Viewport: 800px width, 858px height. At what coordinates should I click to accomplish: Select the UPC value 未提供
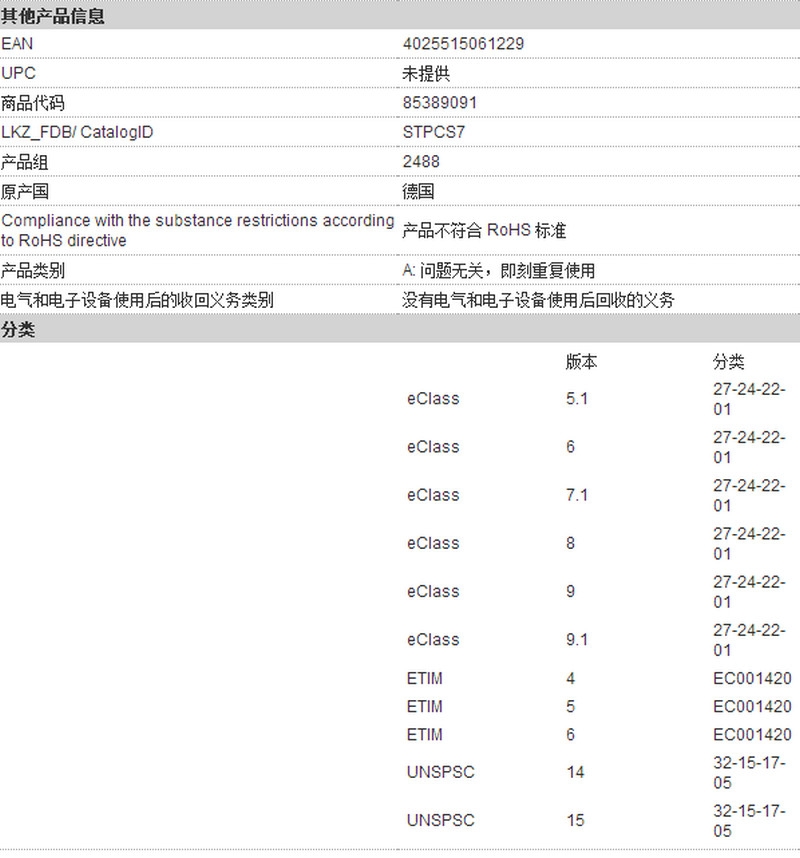(426, 73)
